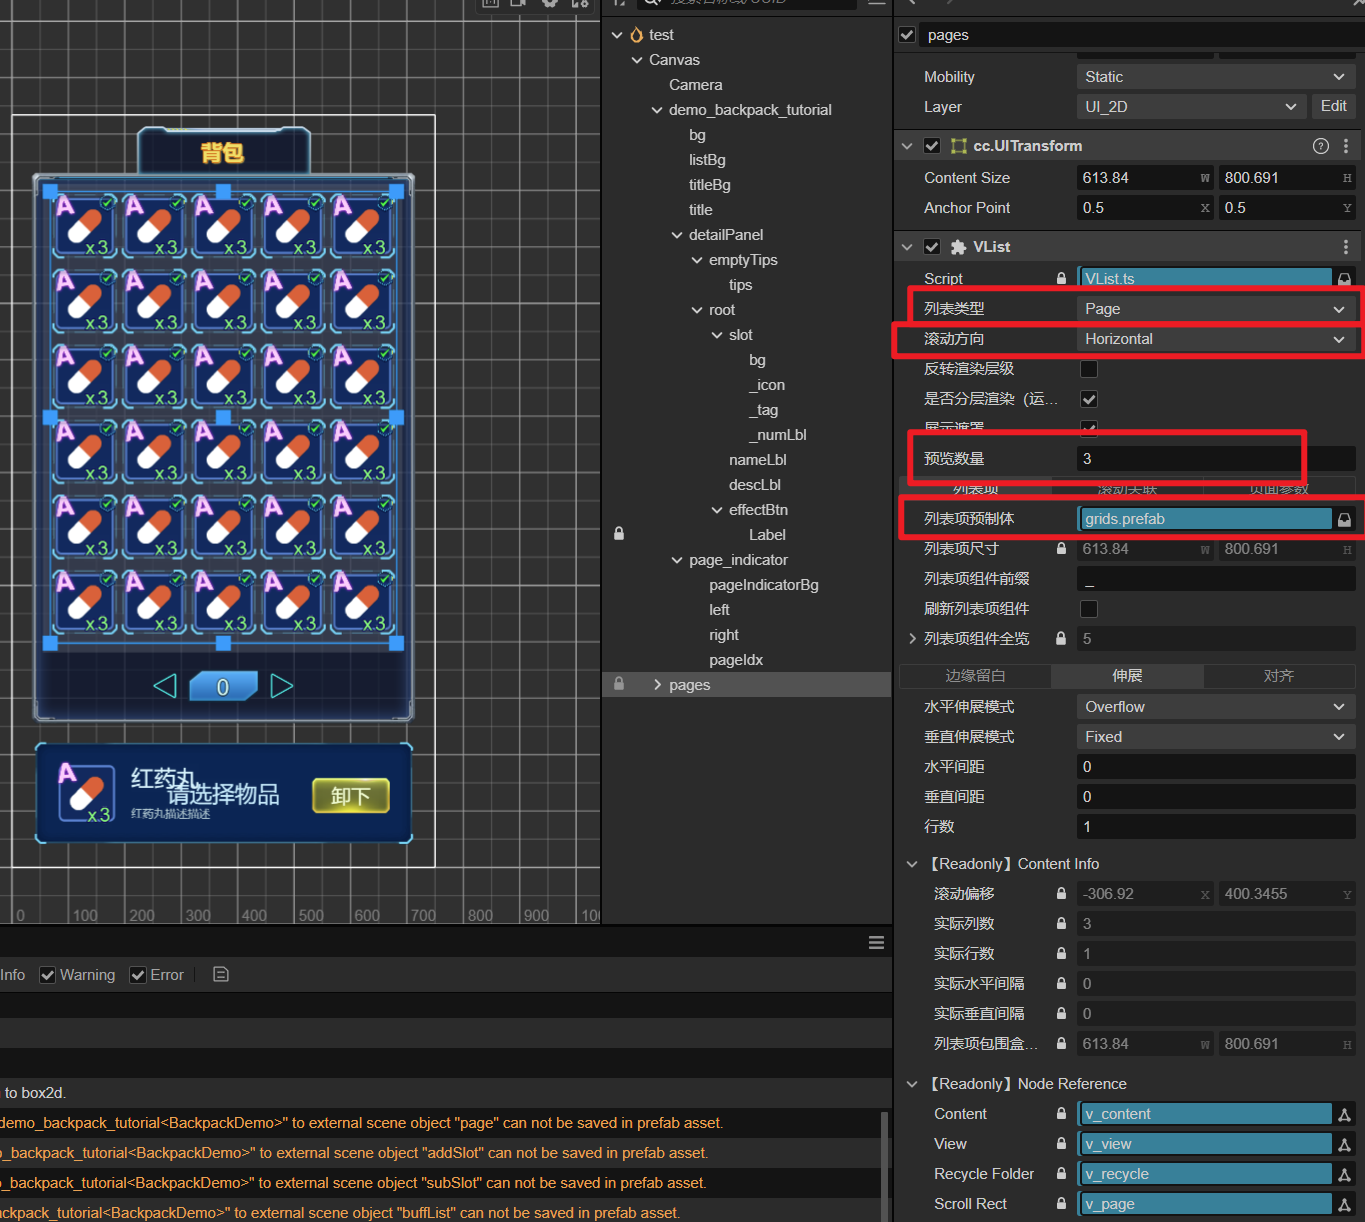Click the lock icon on the pages node row
The width and height of the screenshot is (1365, 1222).
[x=619, y=684]
